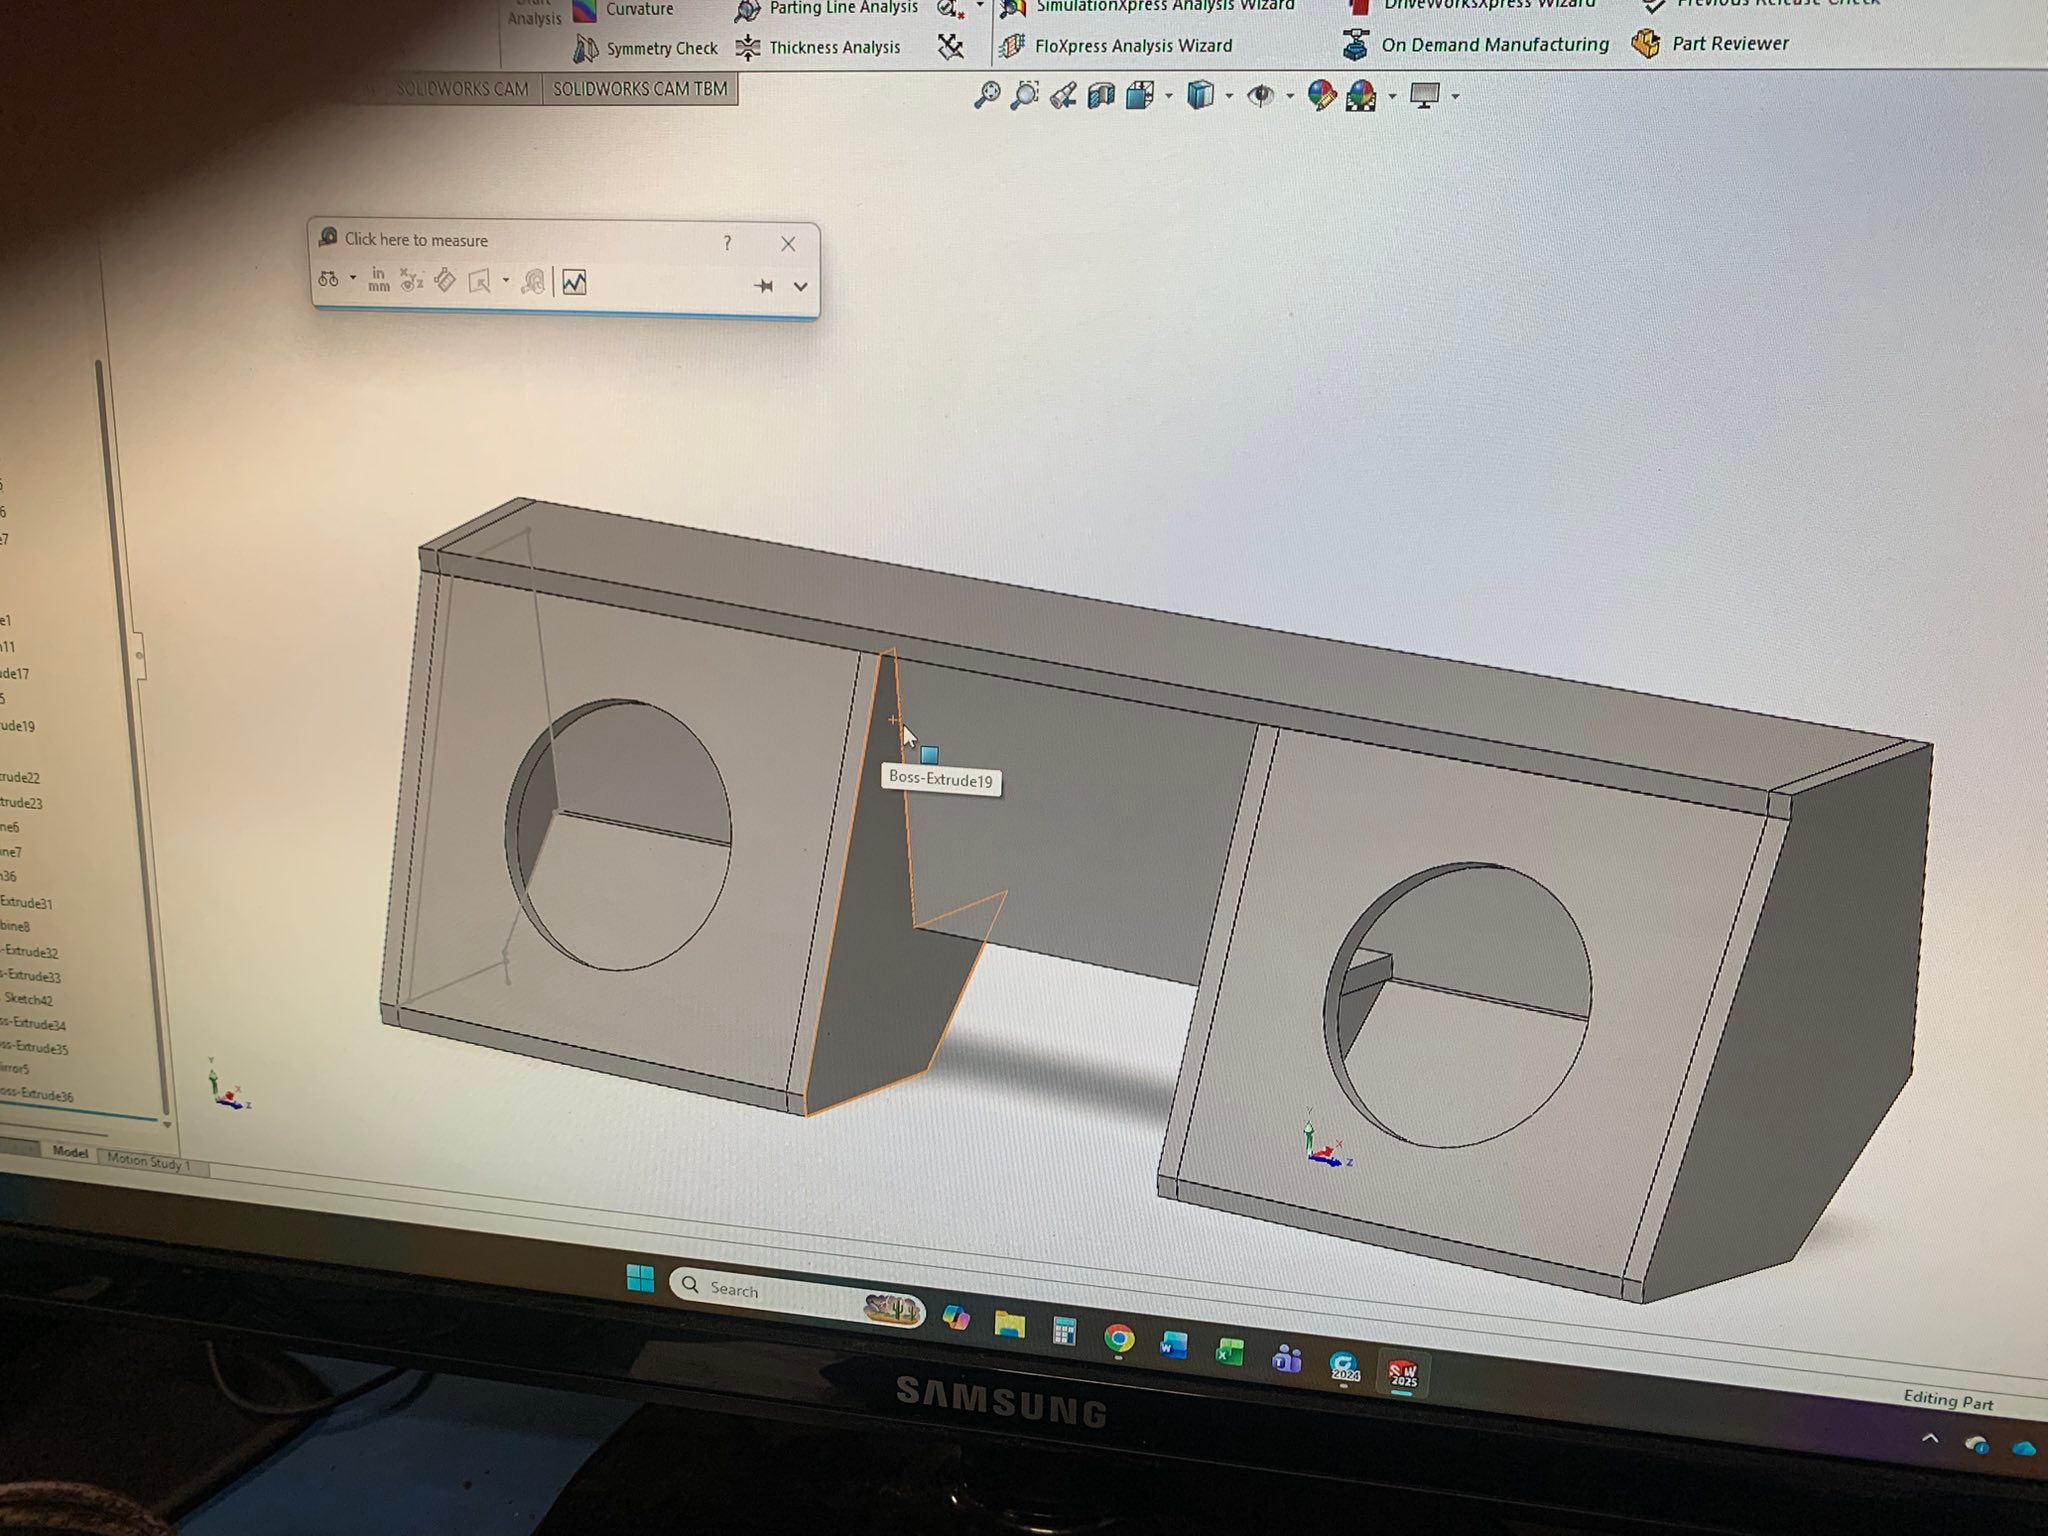
Task: Open View Orientation cube icon
Action: coord(1139,96)
